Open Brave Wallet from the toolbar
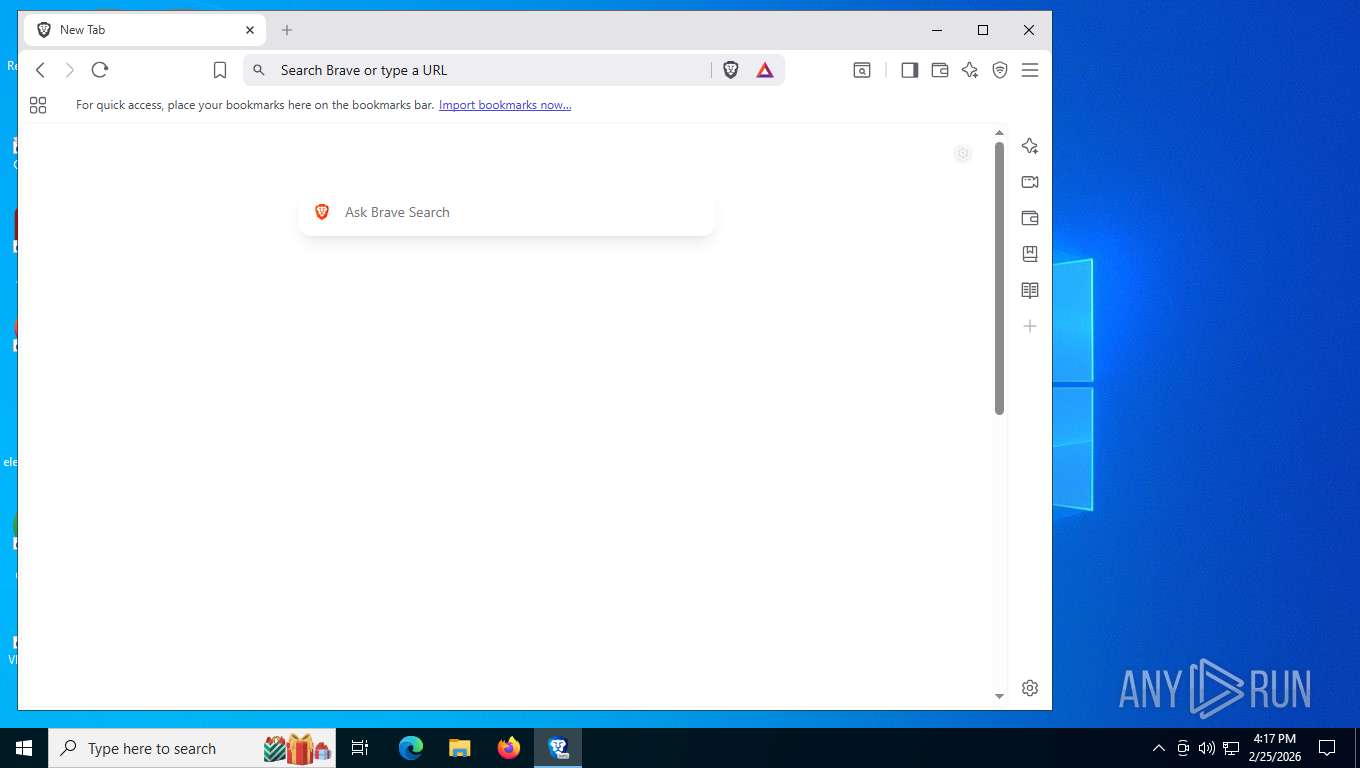Viewport: 1360px width, 768px height. 940,70
